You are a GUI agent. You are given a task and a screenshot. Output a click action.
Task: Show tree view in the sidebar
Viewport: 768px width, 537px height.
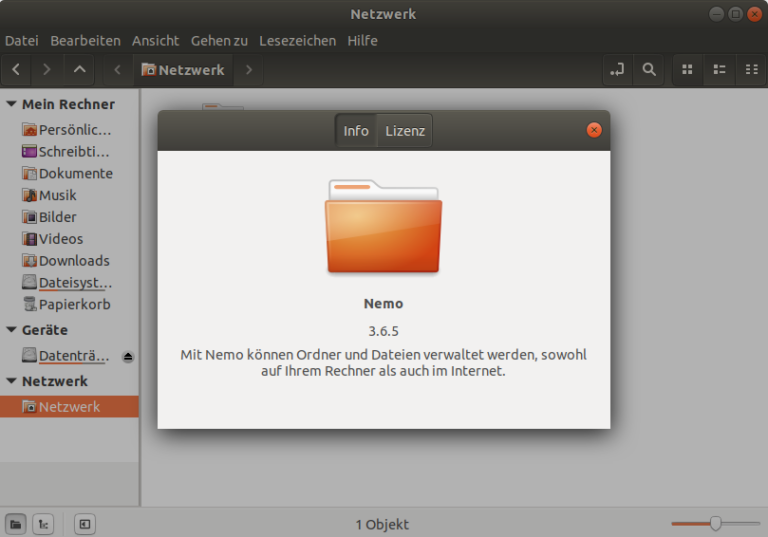tap(43, 524)
